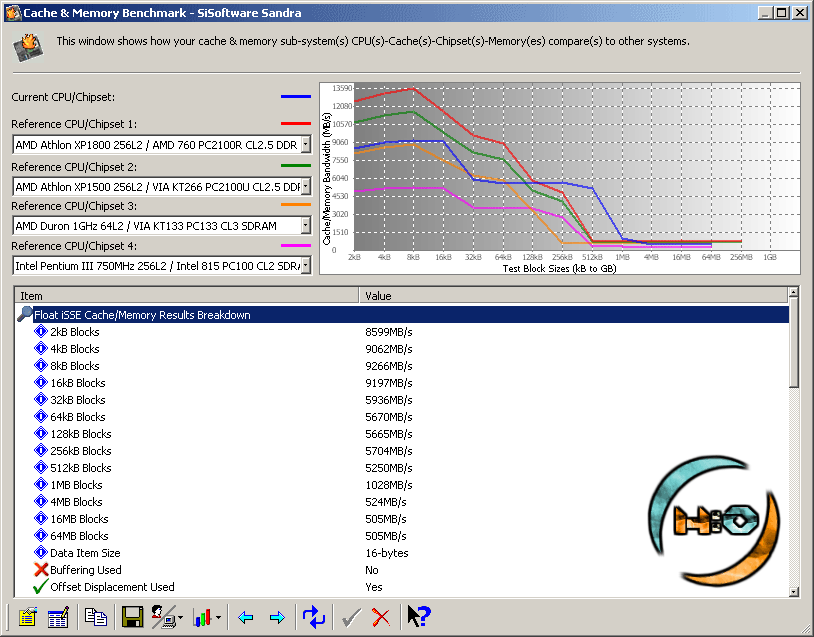Click info icon beside 2kB Blocks

[40, 331]
